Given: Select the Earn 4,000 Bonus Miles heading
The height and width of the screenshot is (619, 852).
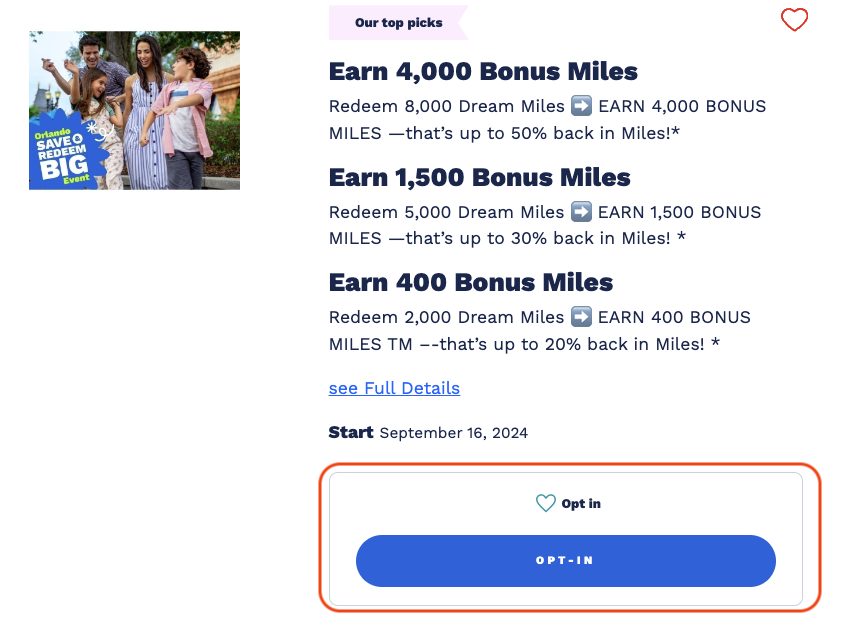Looking at the screenshot, I should coord(483,72).
